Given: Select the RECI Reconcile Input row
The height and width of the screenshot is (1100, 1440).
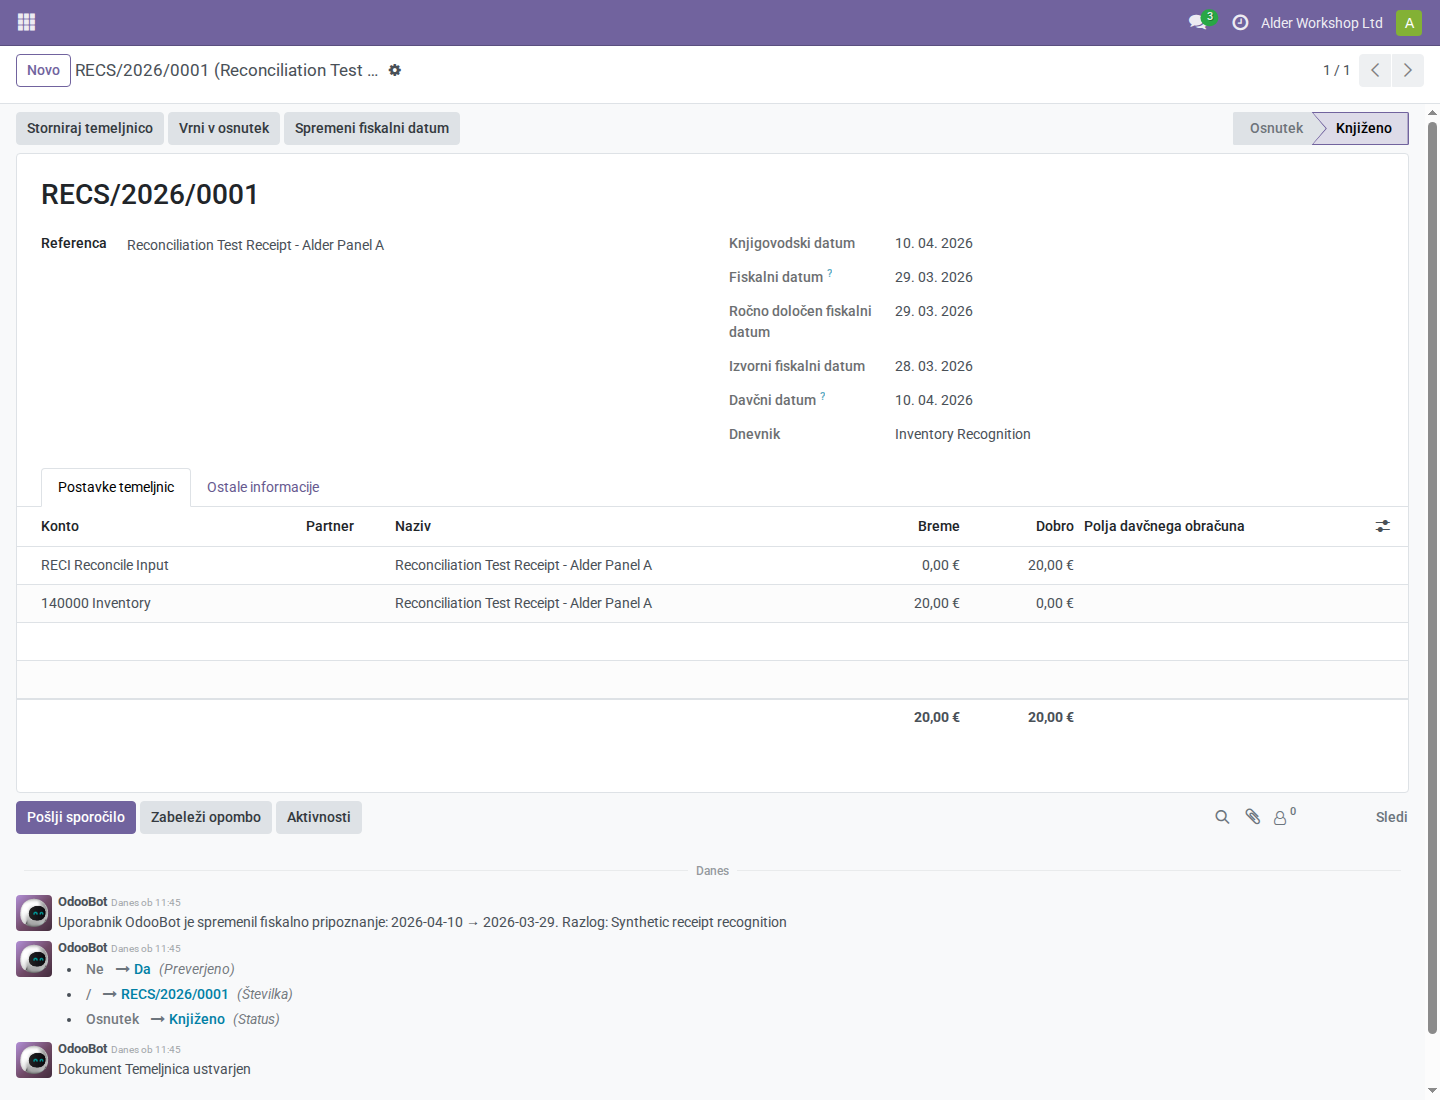Looking at the screenshot, I should (712, 565).
